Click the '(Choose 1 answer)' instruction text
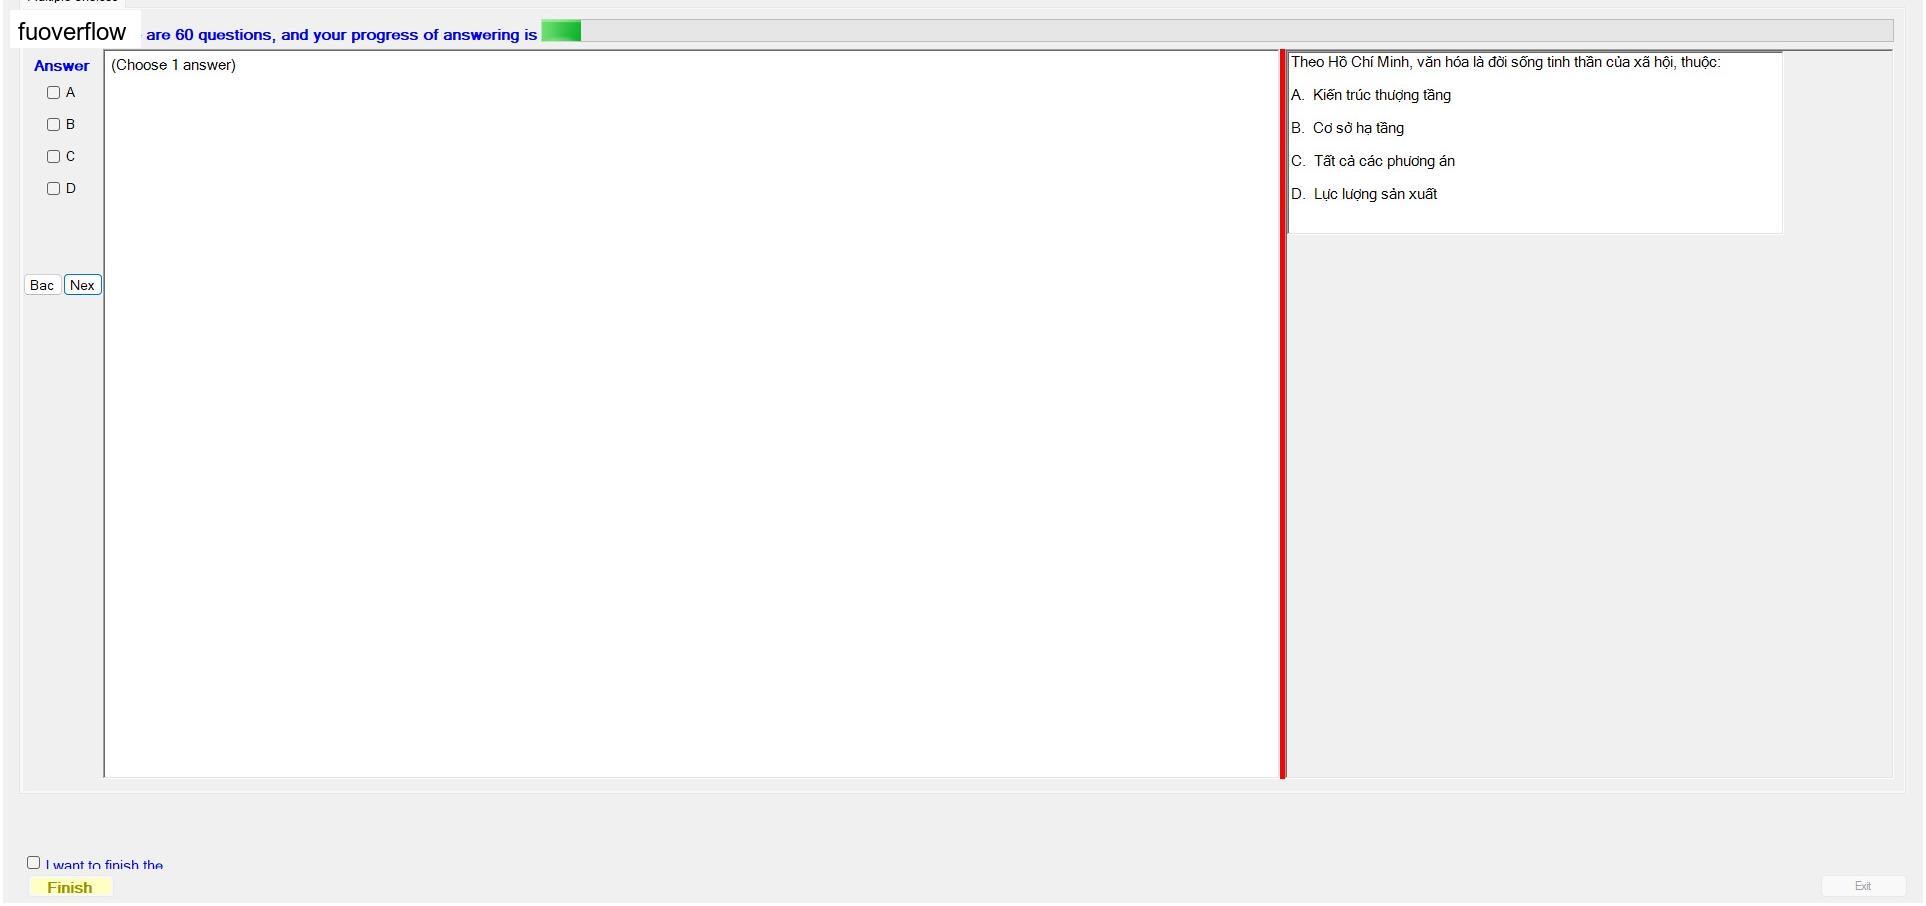1926x906 pixels. 174,65
